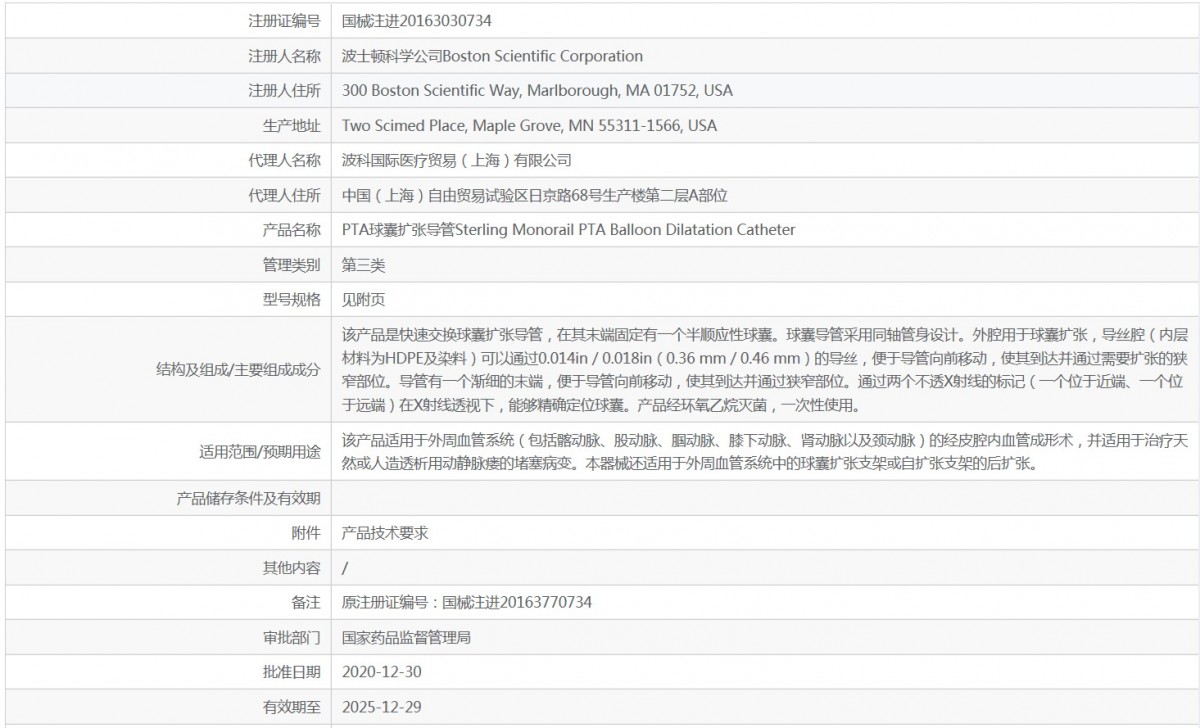This screenshot has width=1200, height=728.
Task: Click the 备注 label
Action: click(x=306, y=602)
